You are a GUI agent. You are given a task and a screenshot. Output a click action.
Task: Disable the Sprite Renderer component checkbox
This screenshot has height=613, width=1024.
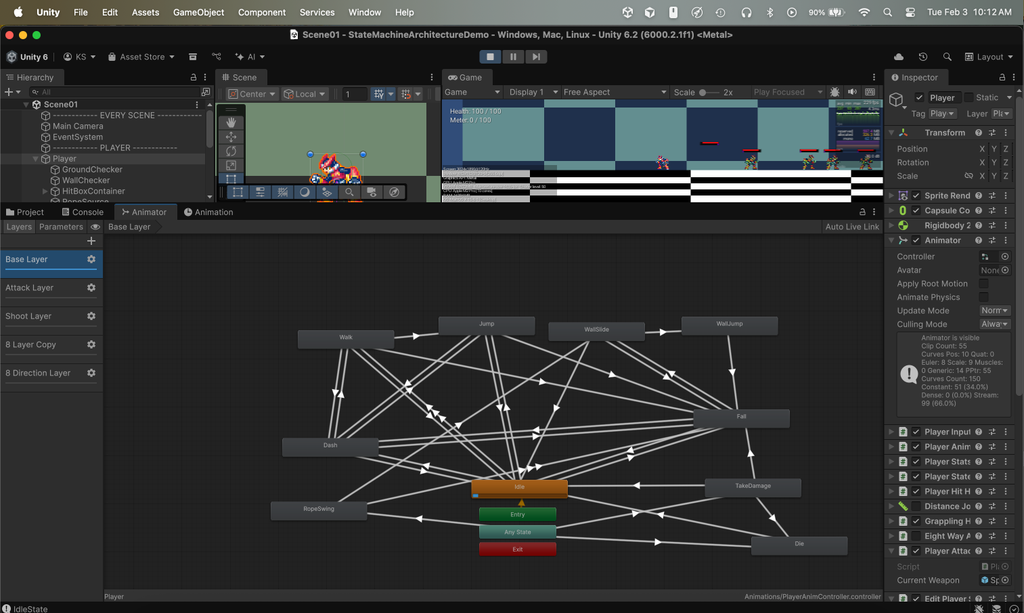(916, 196)
